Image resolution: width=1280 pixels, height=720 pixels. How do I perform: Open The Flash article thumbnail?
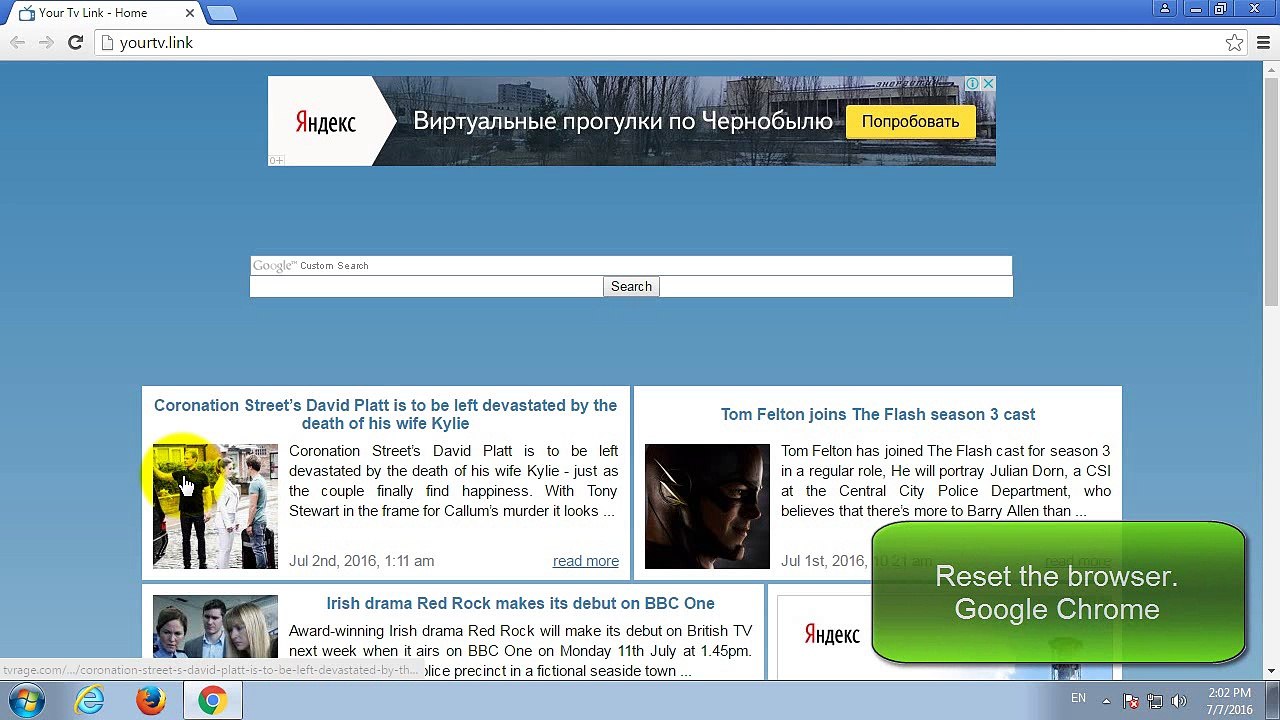pyautogui.click(x=707, y=506)
